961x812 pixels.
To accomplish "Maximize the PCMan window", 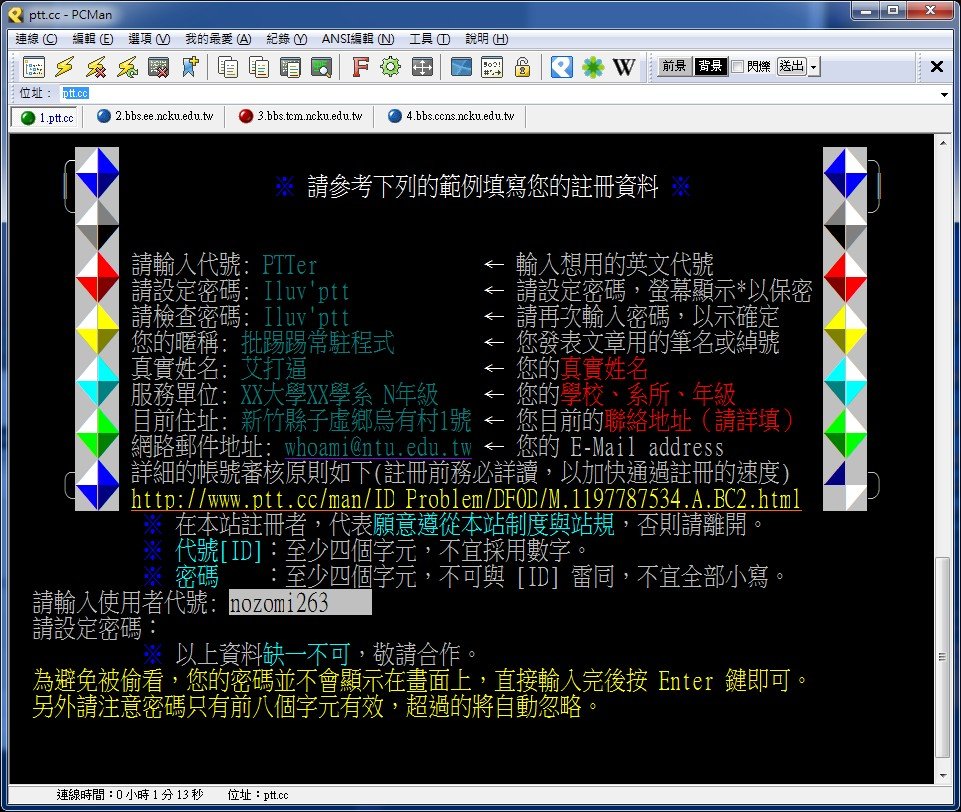I will [x=893, y=11].
